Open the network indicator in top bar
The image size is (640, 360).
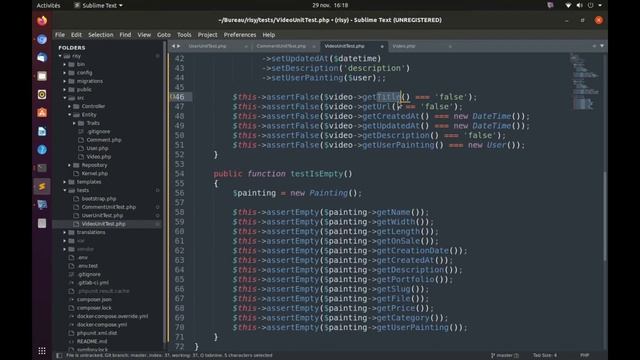pos(568,5)
